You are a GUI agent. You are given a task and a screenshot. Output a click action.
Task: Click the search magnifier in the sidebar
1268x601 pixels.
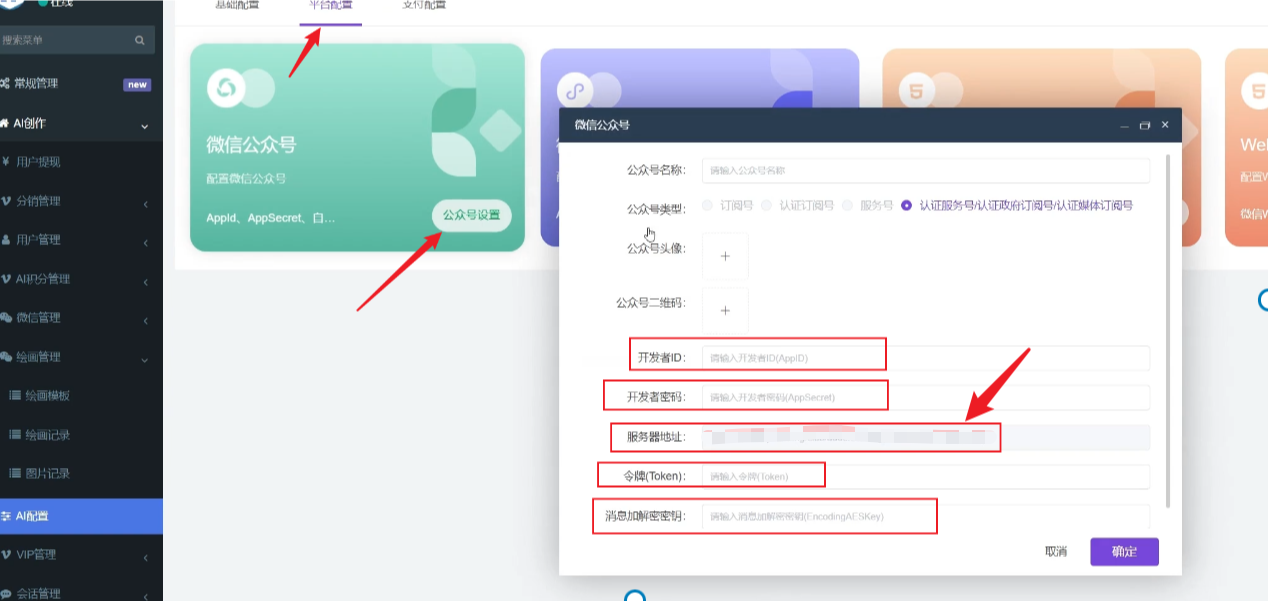(140, 41)
